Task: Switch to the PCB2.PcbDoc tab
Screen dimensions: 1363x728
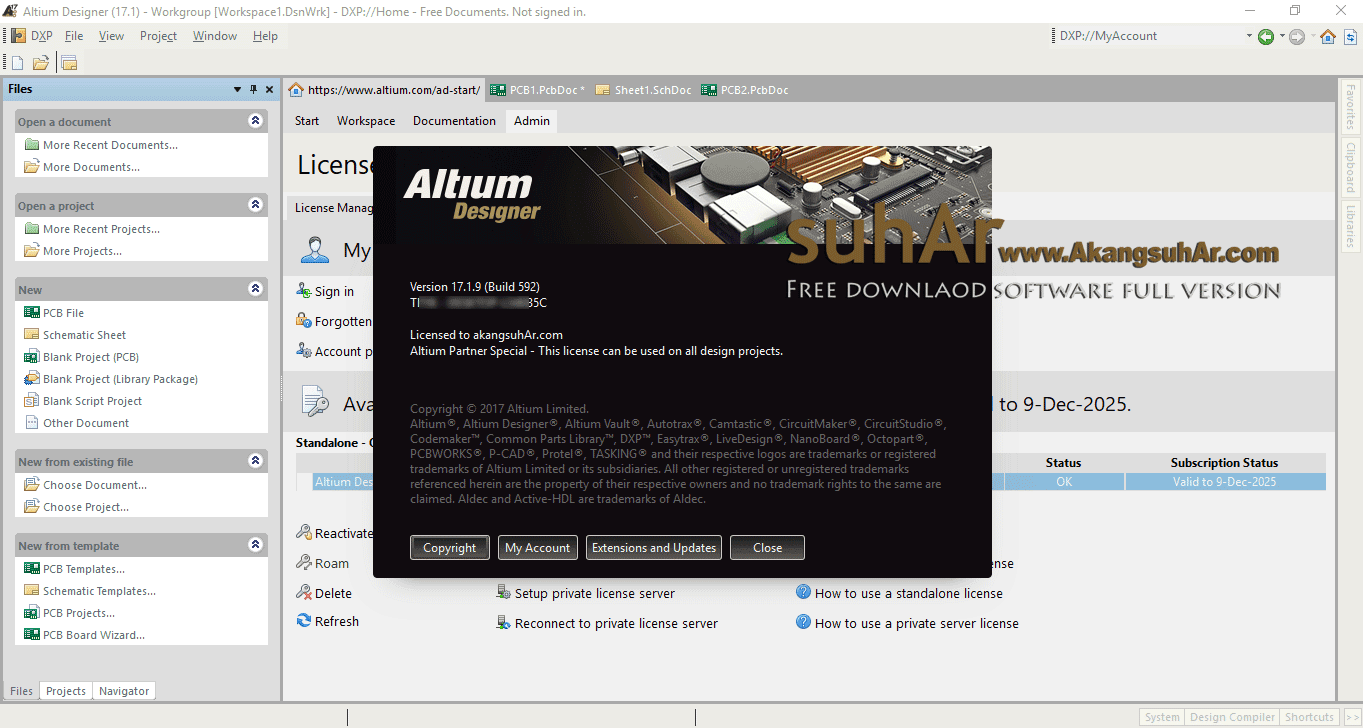Action: (x=745, y=90)
